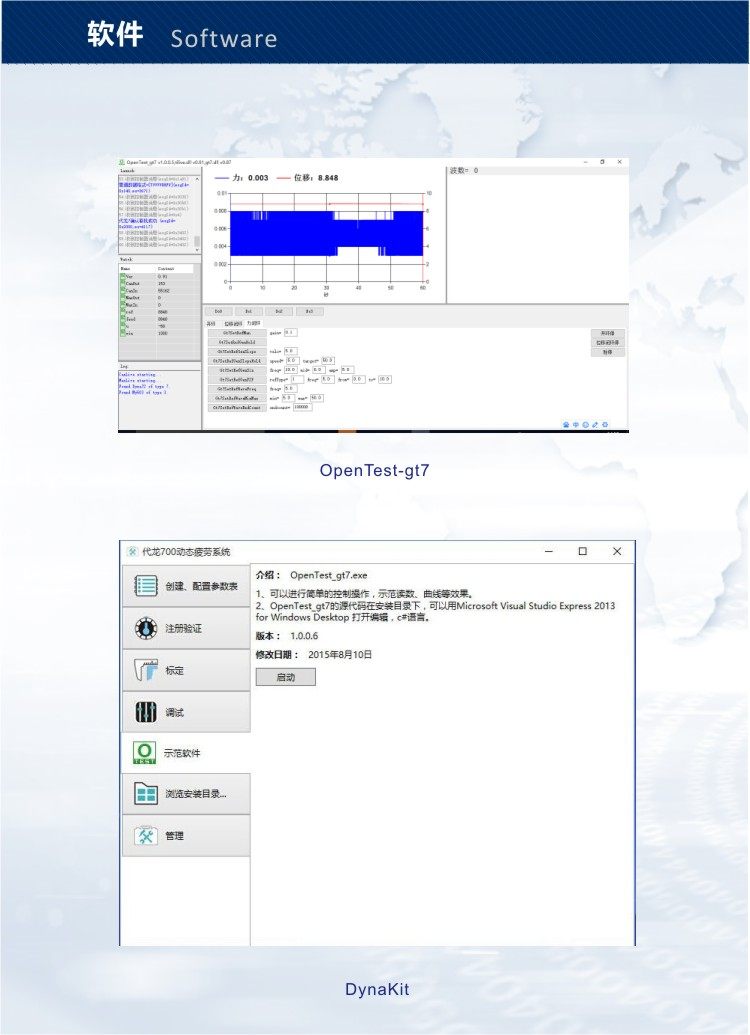
Task: Click Launch list scrollbar up arrow
Action: [x=197, y=180]
